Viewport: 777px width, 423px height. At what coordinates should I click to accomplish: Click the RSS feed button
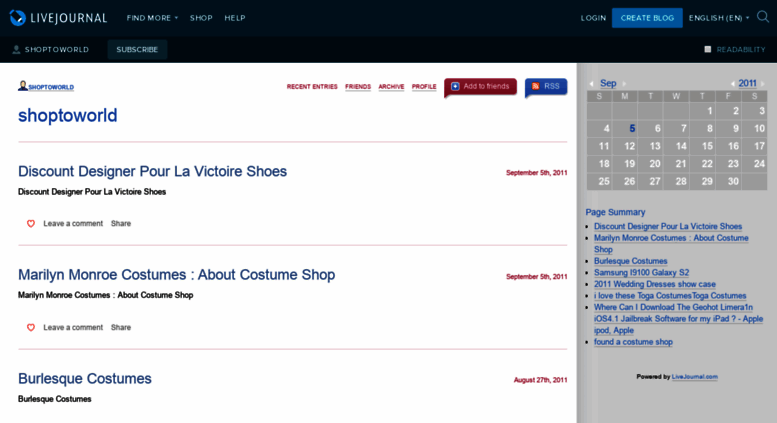546,87
